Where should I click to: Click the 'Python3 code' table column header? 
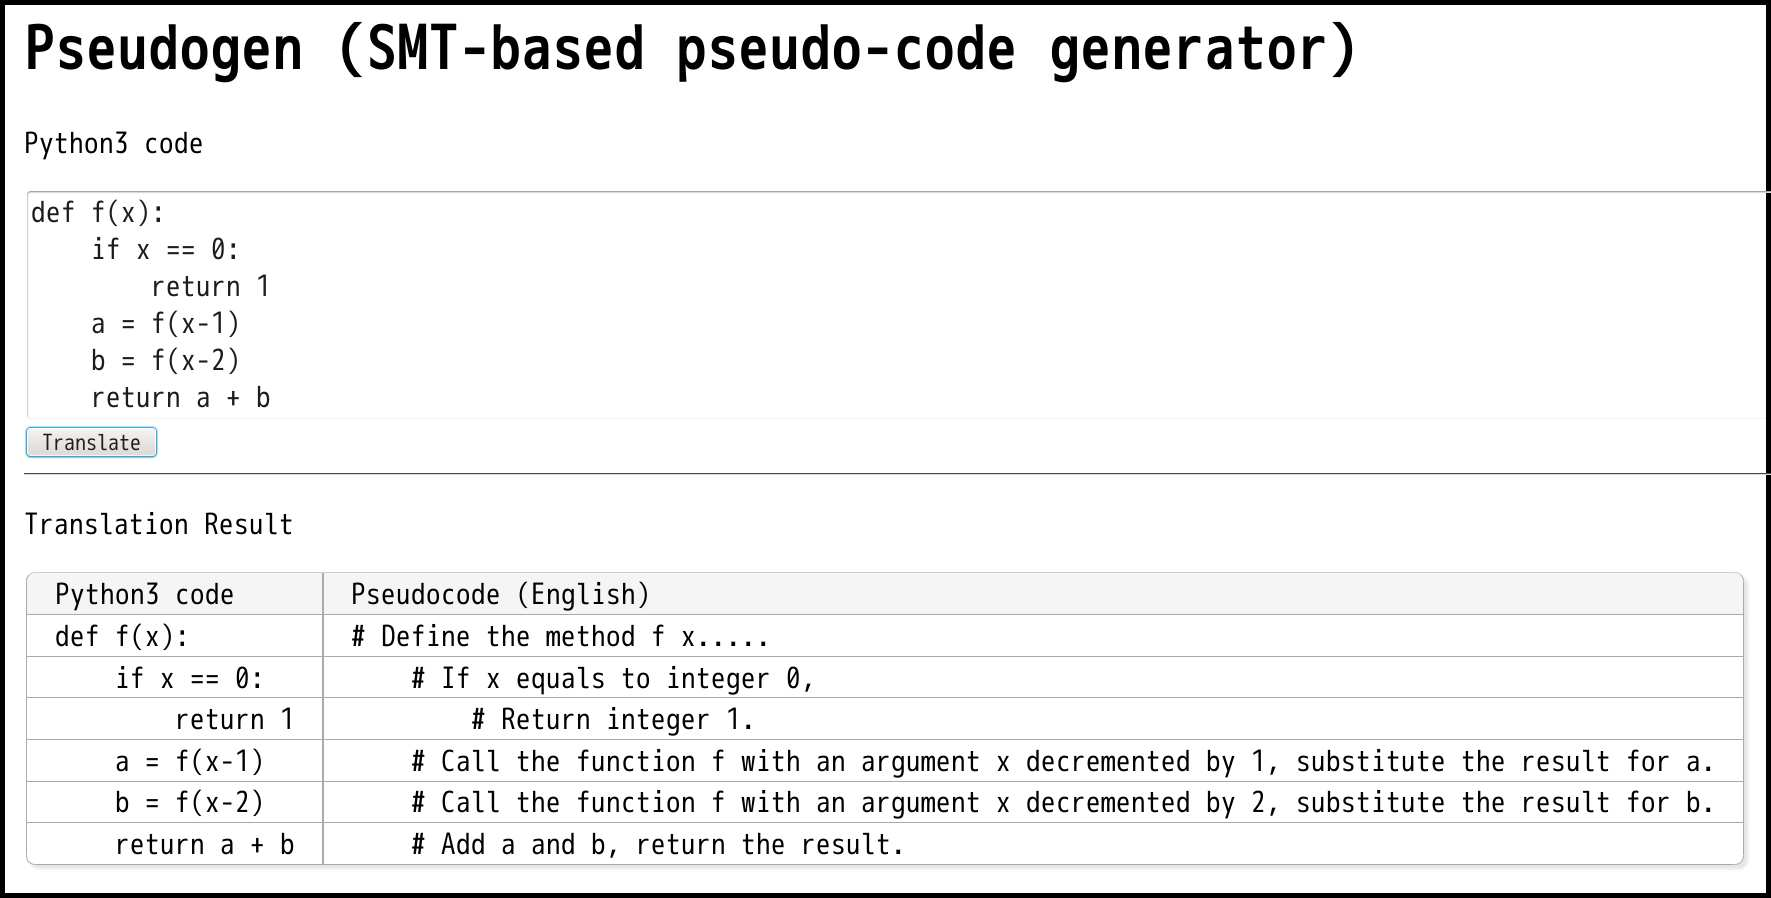coord(144,595)
